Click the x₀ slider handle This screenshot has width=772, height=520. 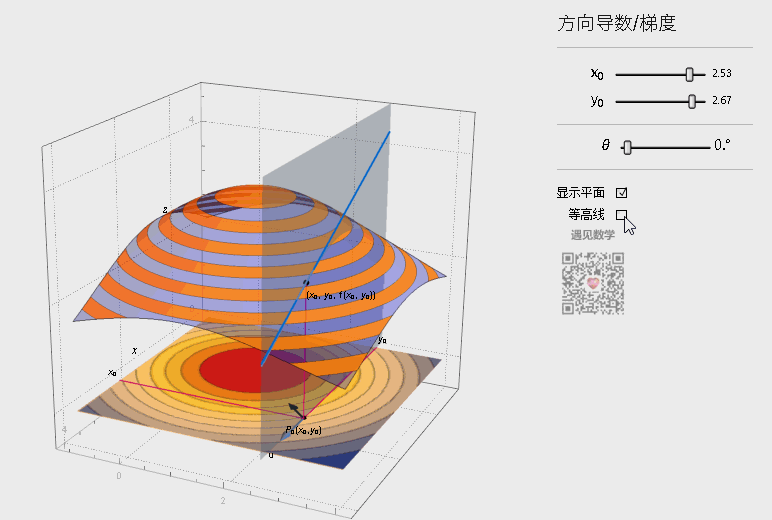tap(689, 74)
